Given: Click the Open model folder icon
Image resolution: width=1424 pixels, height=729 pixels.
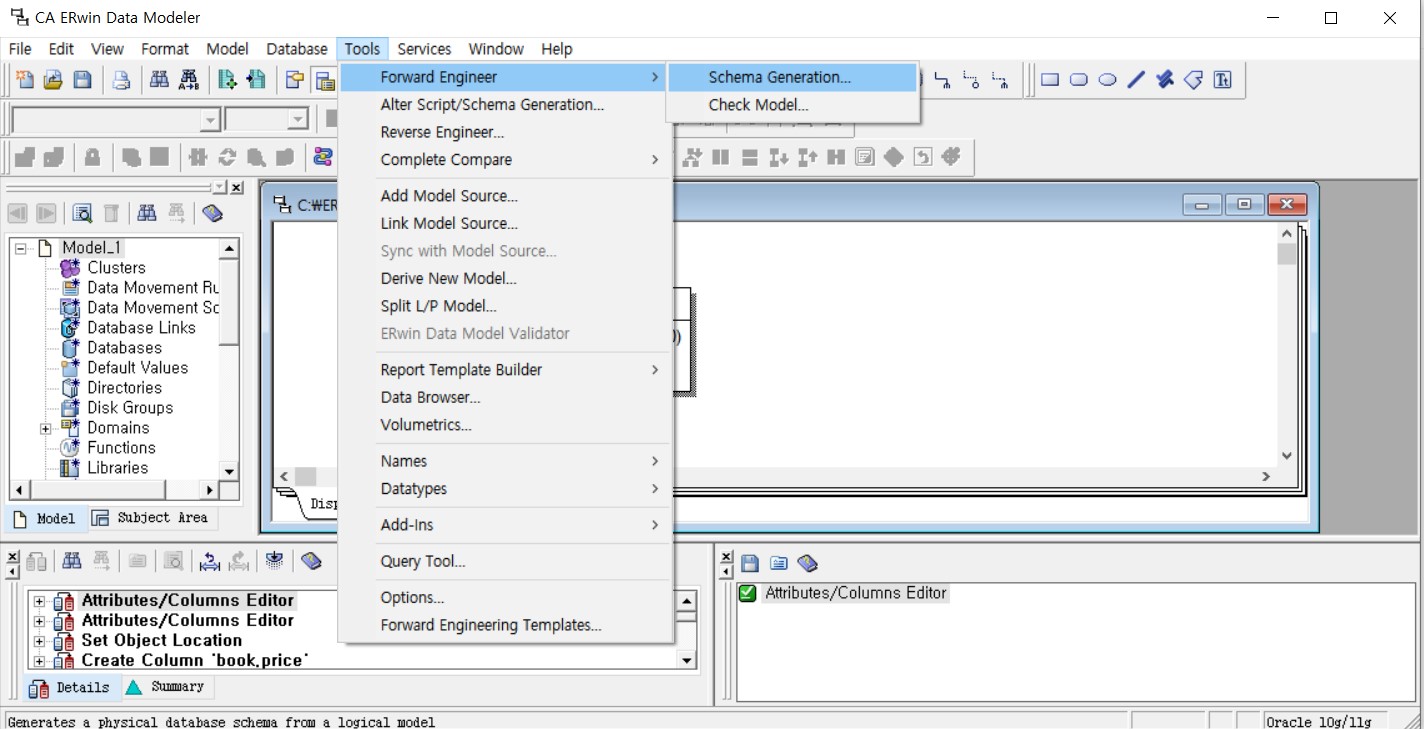Looking at the screenshot, I should click(x=54, y=80).
